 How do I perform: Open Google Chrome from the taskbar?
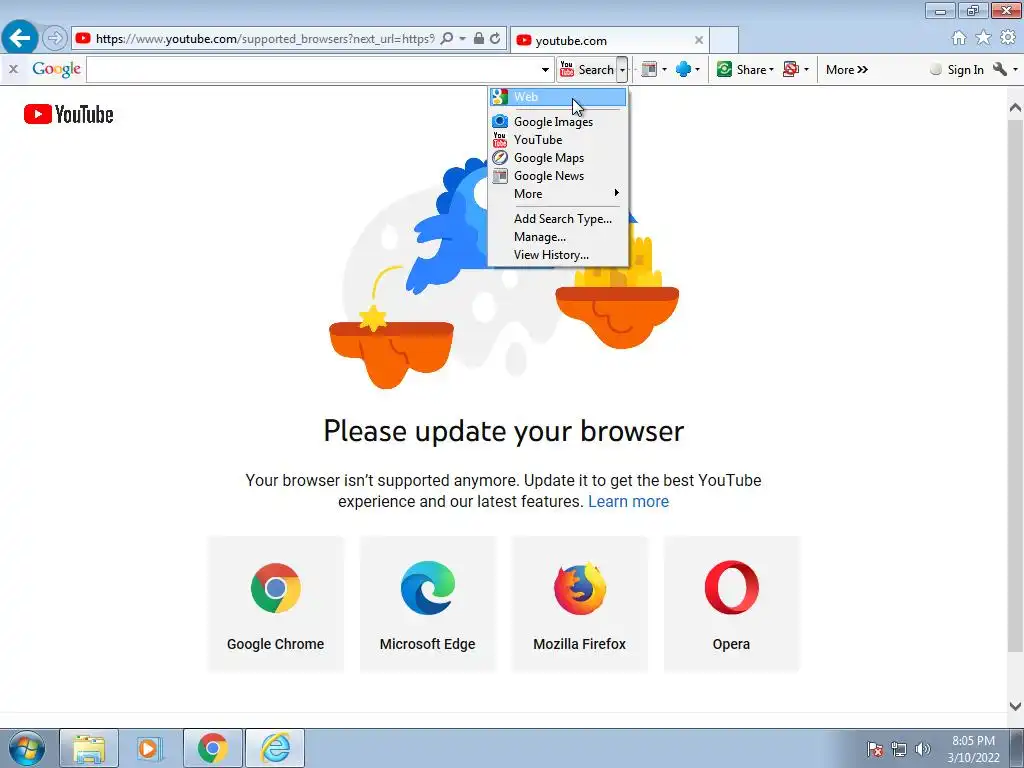pos(213,748)
